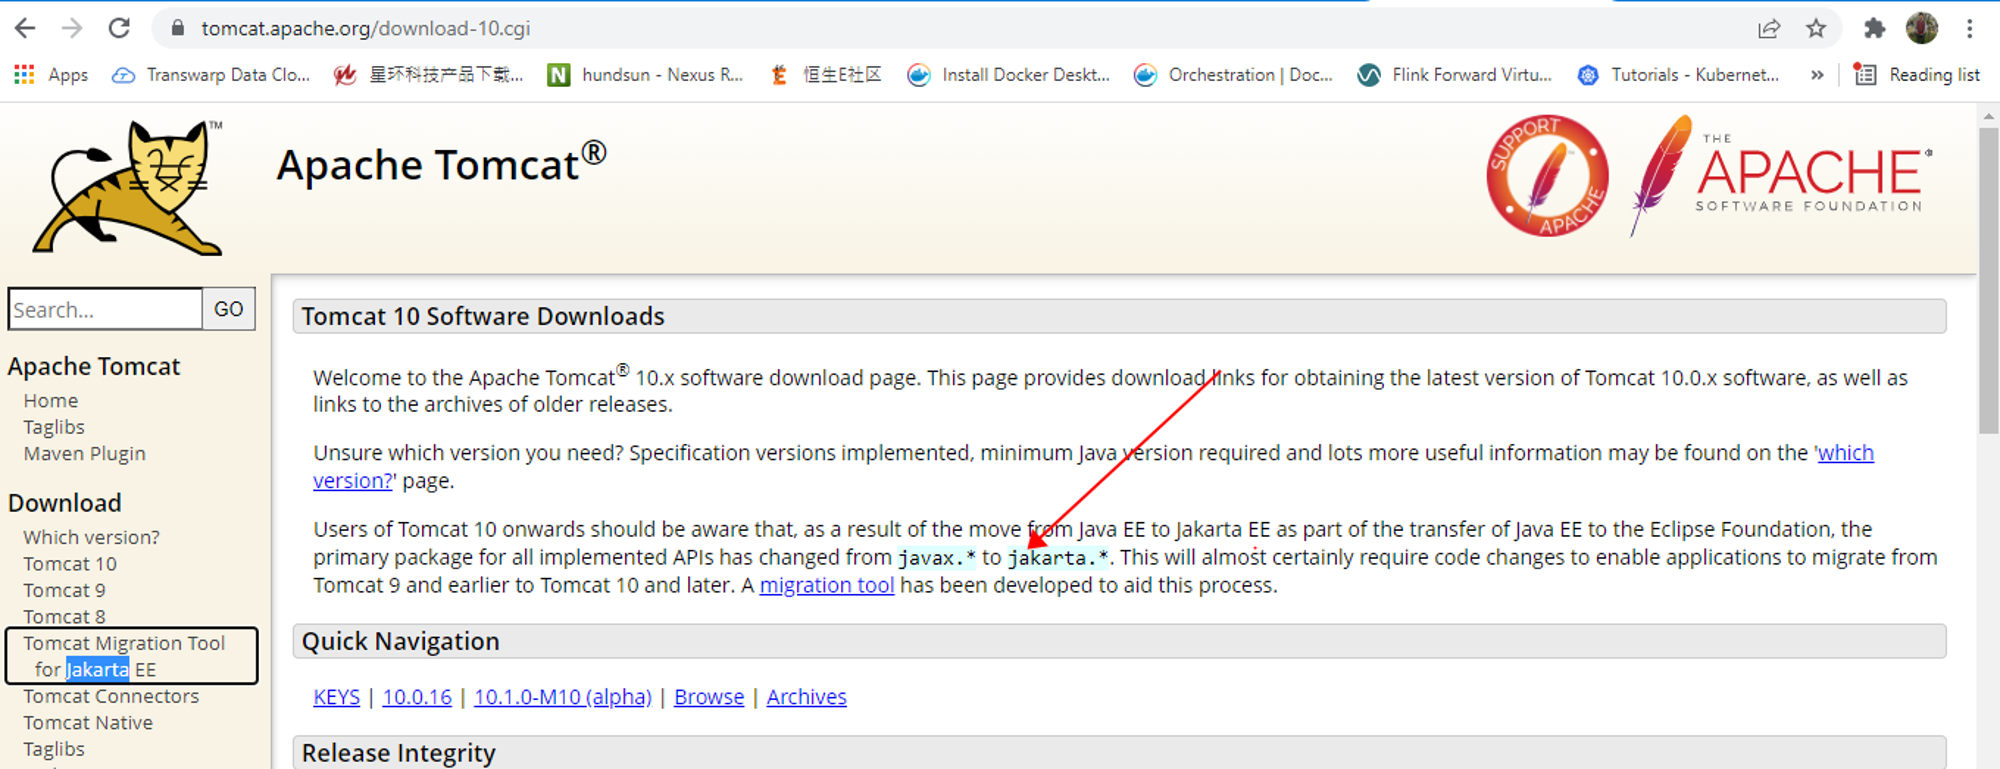Open the Browse link
The height and width of the screenshot is (769, 2000).
[x=709, y=697]
